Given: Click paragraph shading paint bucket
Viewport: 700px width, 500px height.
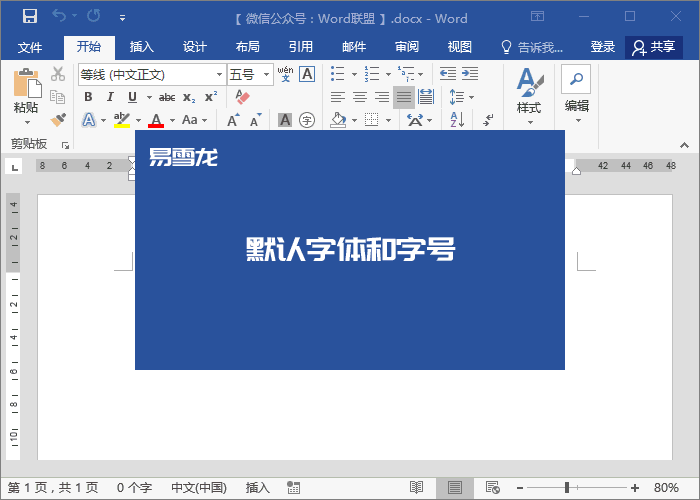Looking at the screenshot, I should tap(338, 120).
